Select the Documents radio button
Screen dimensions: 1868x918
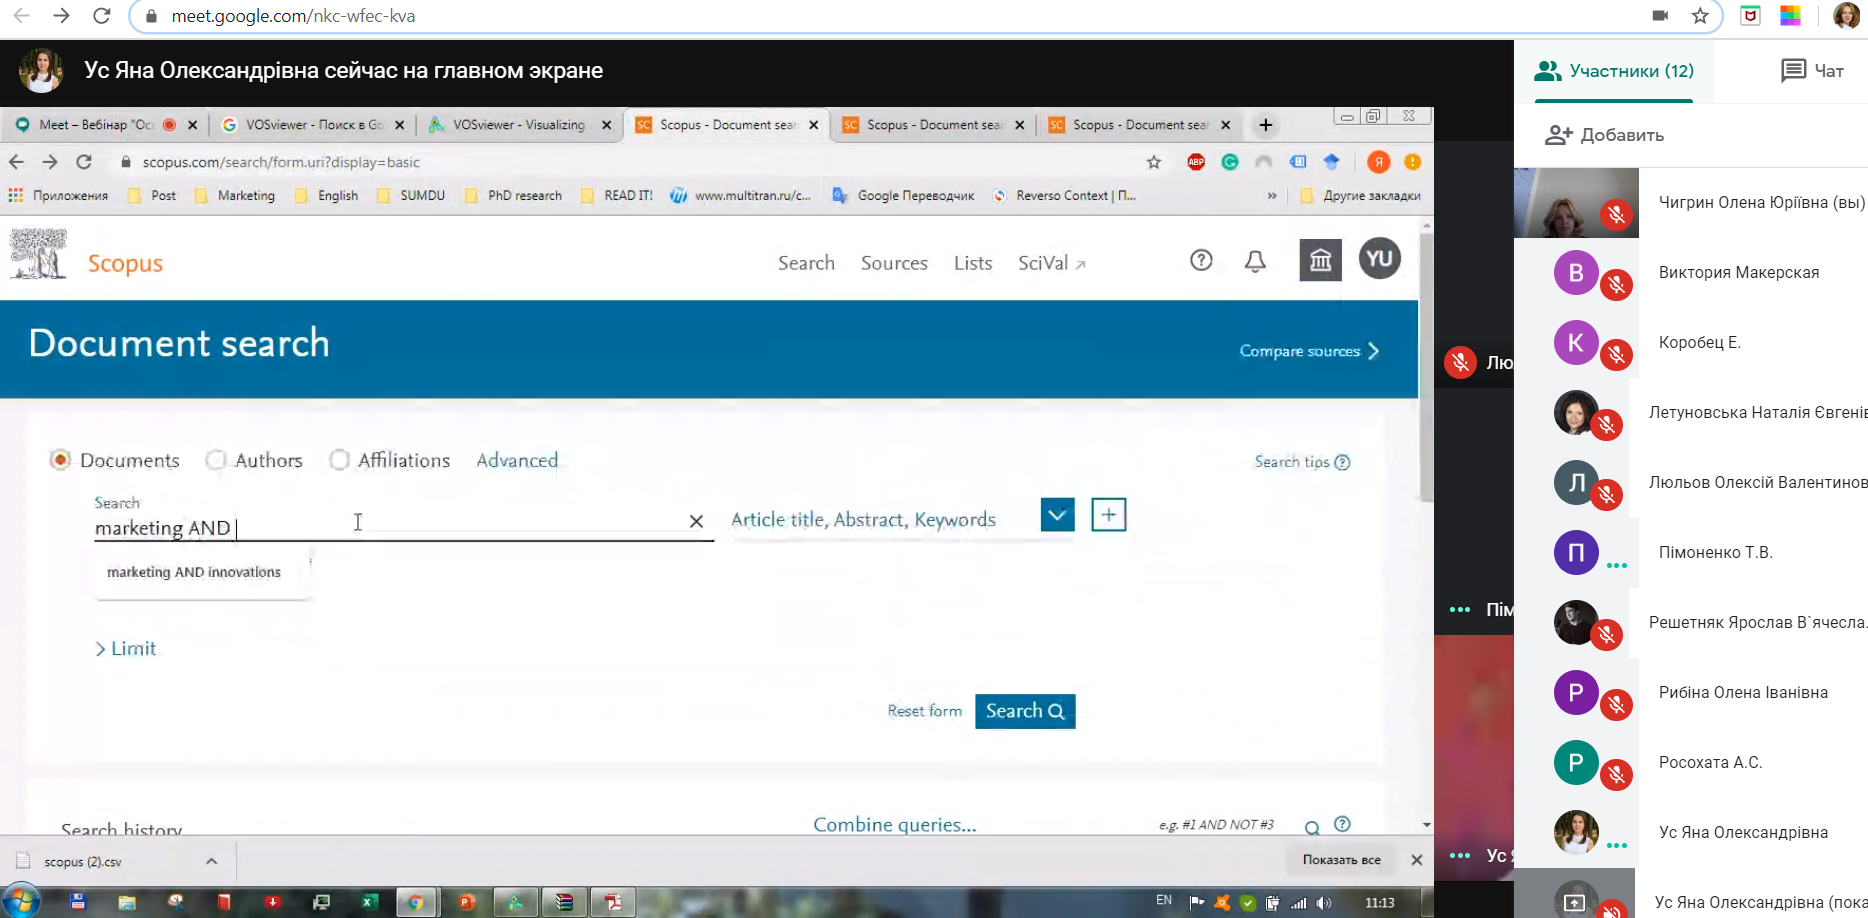(x=60, y=460)
